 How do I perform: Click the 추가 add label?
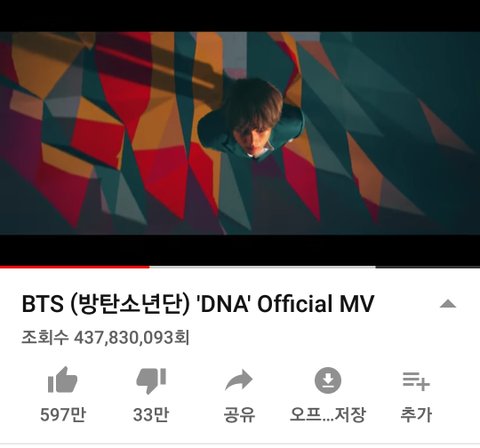coord(416,415)
